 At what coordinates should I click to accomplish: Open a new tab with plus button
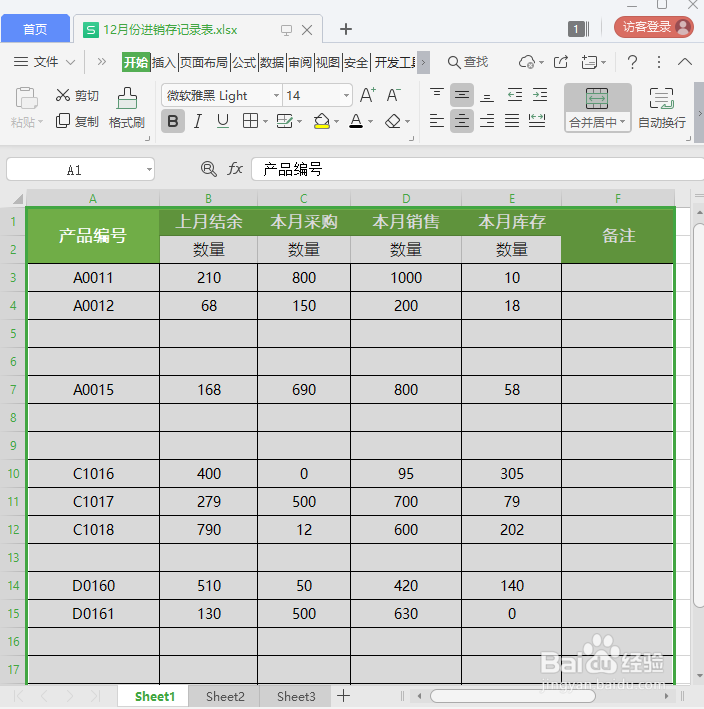pos(346,29)
